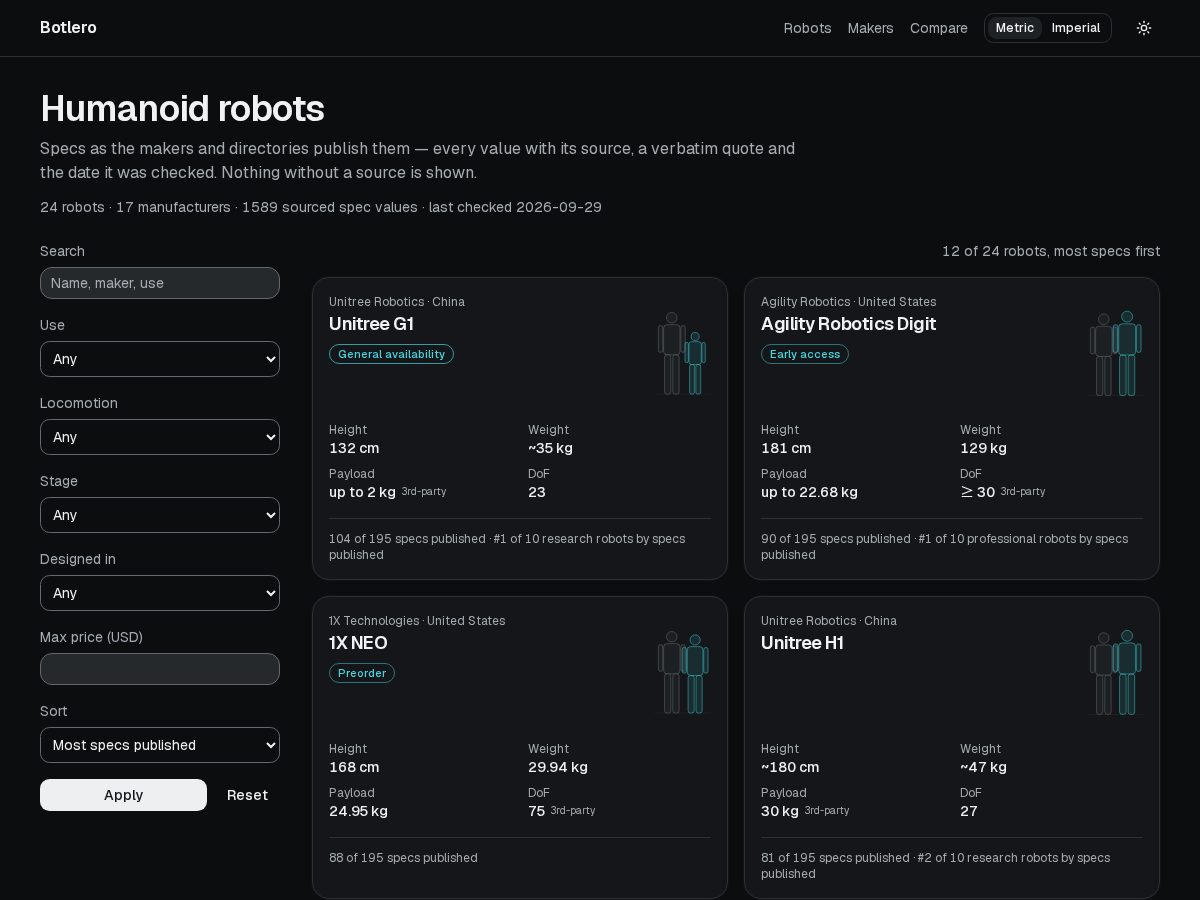
Task: Open the Agility Robotics Digit robot page
Action: click(848, 324)
